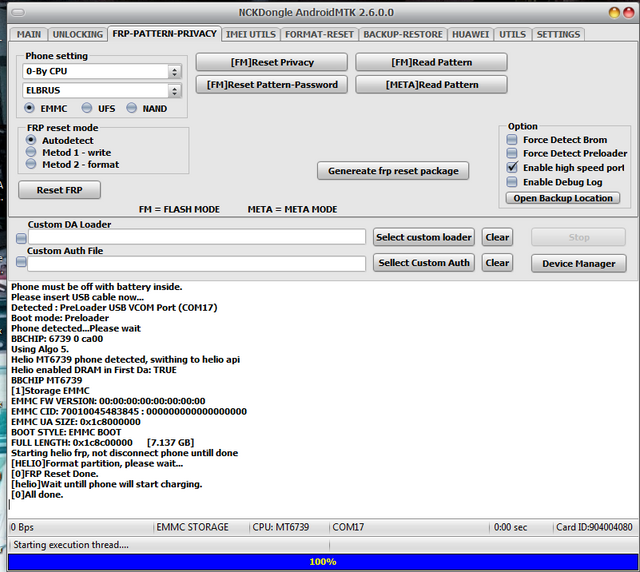Open the SETTINGS tab
This screenshot has height=572, width=640.
tap(558, 34)
